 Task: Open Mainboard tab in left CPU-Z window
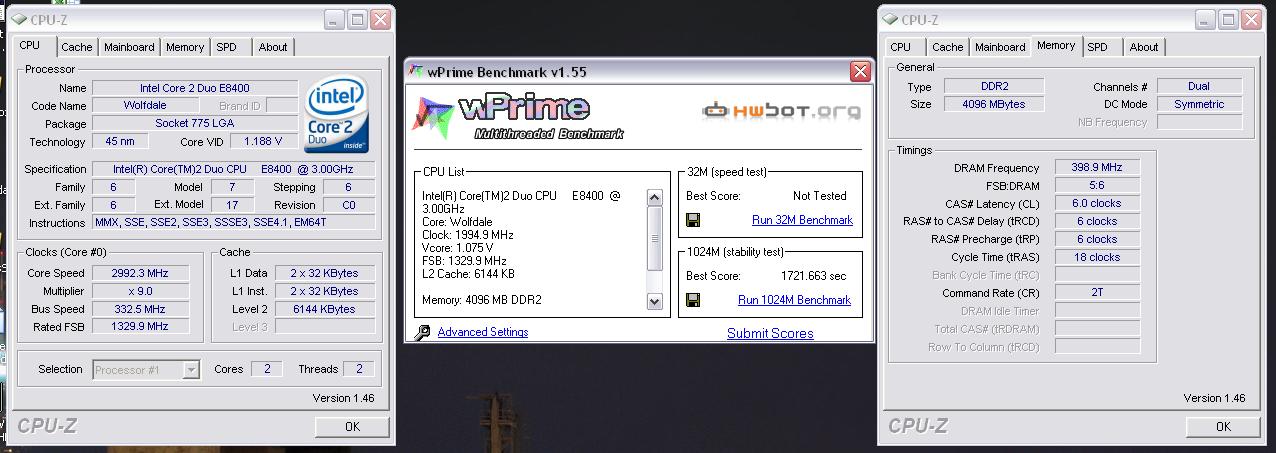129,47
